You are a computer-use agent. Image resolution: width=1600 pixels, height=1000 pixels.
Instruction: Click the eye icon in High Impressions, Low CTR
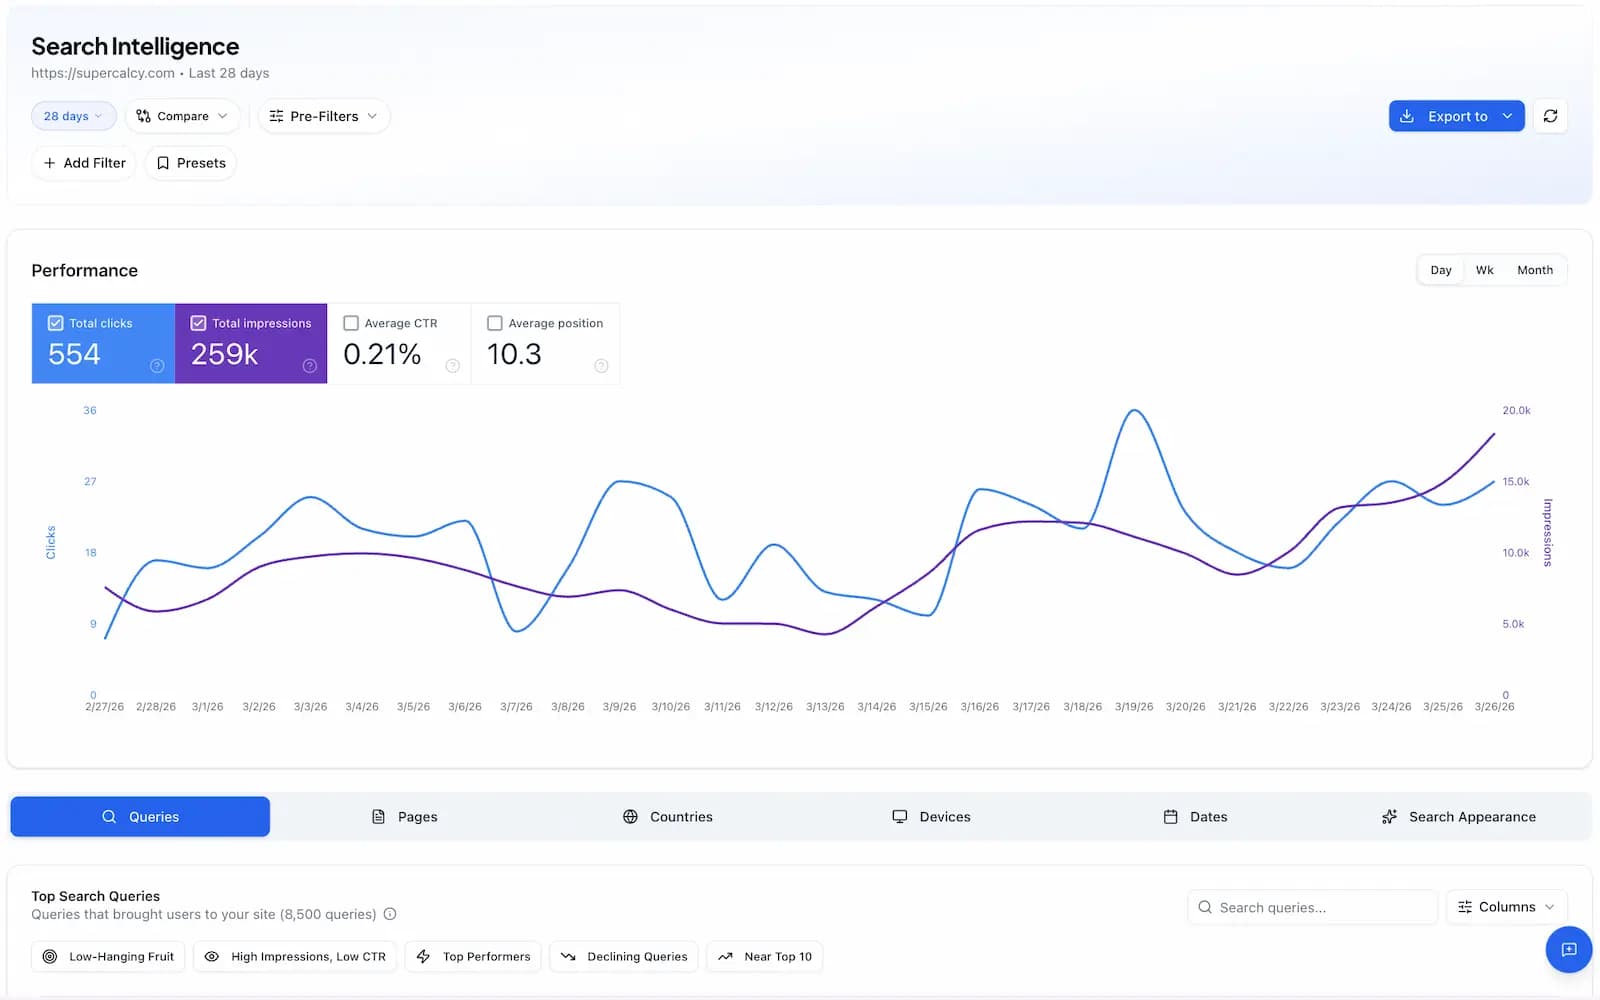coord(212,957)
